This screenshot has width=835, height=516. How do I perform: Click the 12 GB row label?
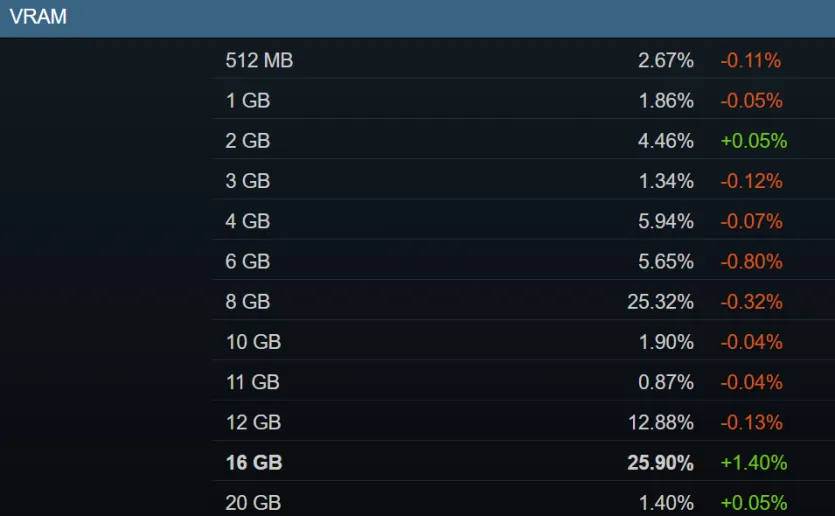tap(253, 422)
